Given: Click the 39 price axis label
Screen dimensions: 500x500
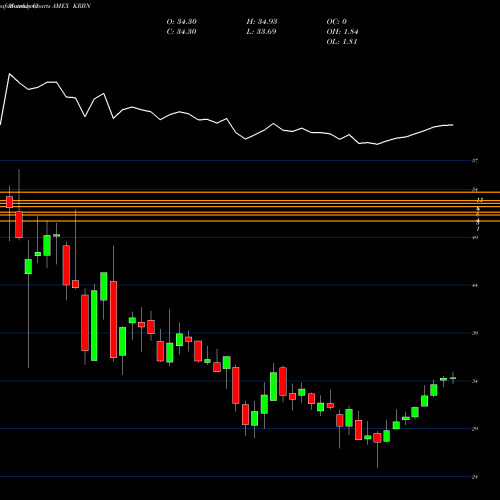Looking at the screenshot, I should 475,333.
